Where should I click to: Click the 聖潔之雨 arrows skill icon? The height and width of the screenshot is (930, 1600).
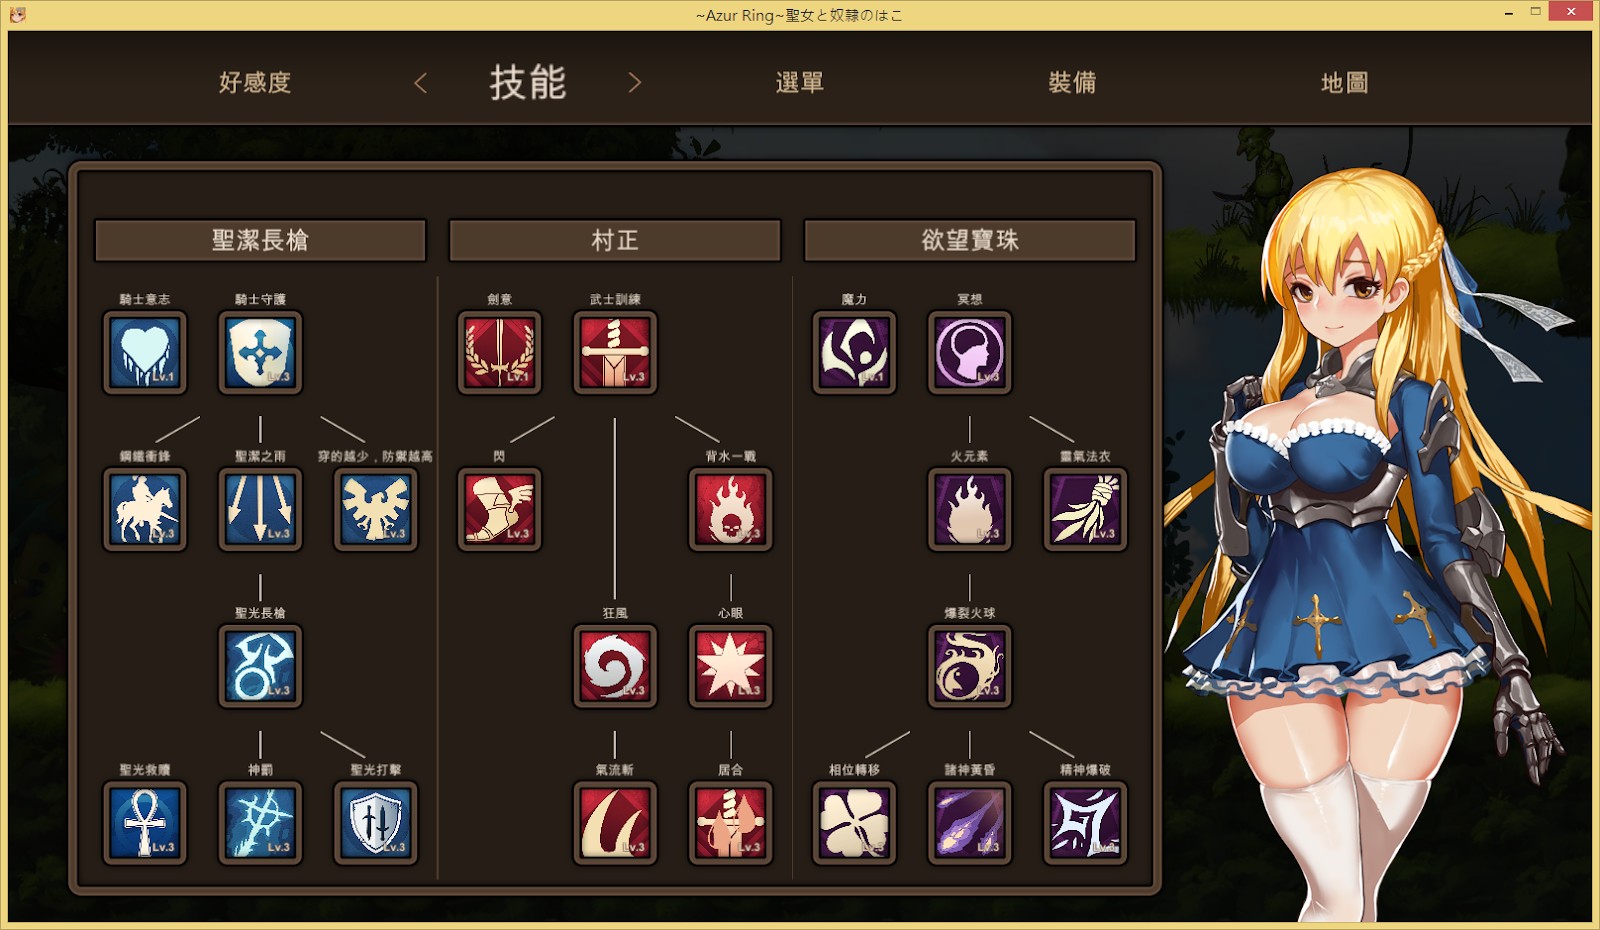260,509
